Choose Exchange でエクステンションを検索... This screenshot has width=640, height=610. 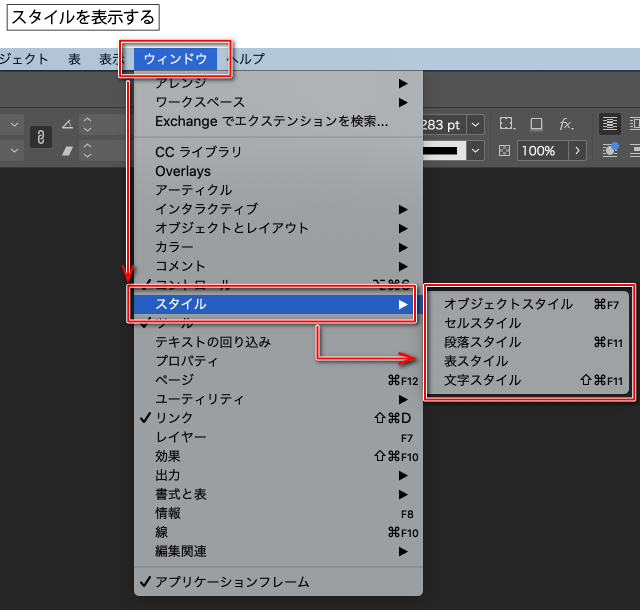click(278, 121)
